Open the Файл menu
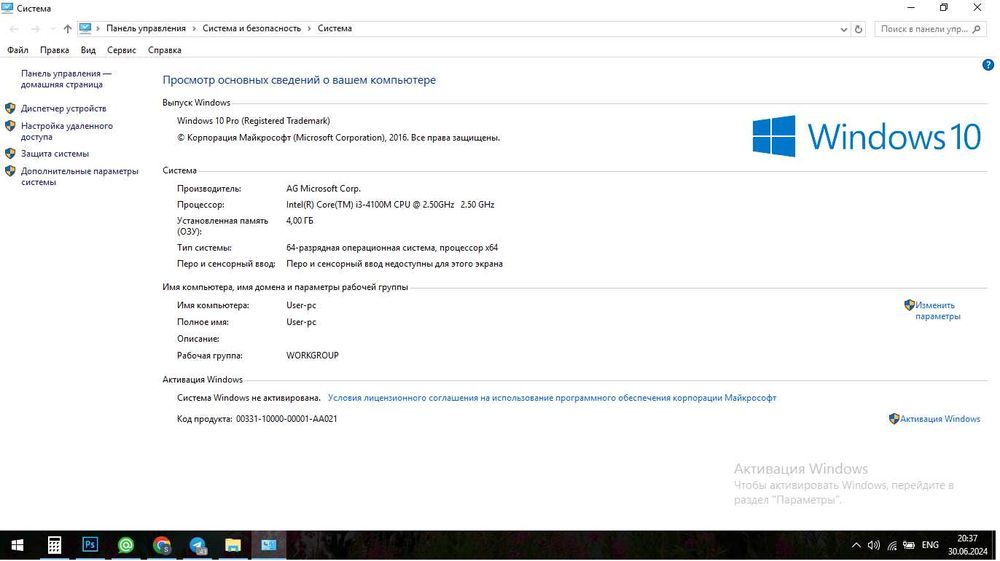This screenshot has width=1000, height=561. [x=18, y=50]
